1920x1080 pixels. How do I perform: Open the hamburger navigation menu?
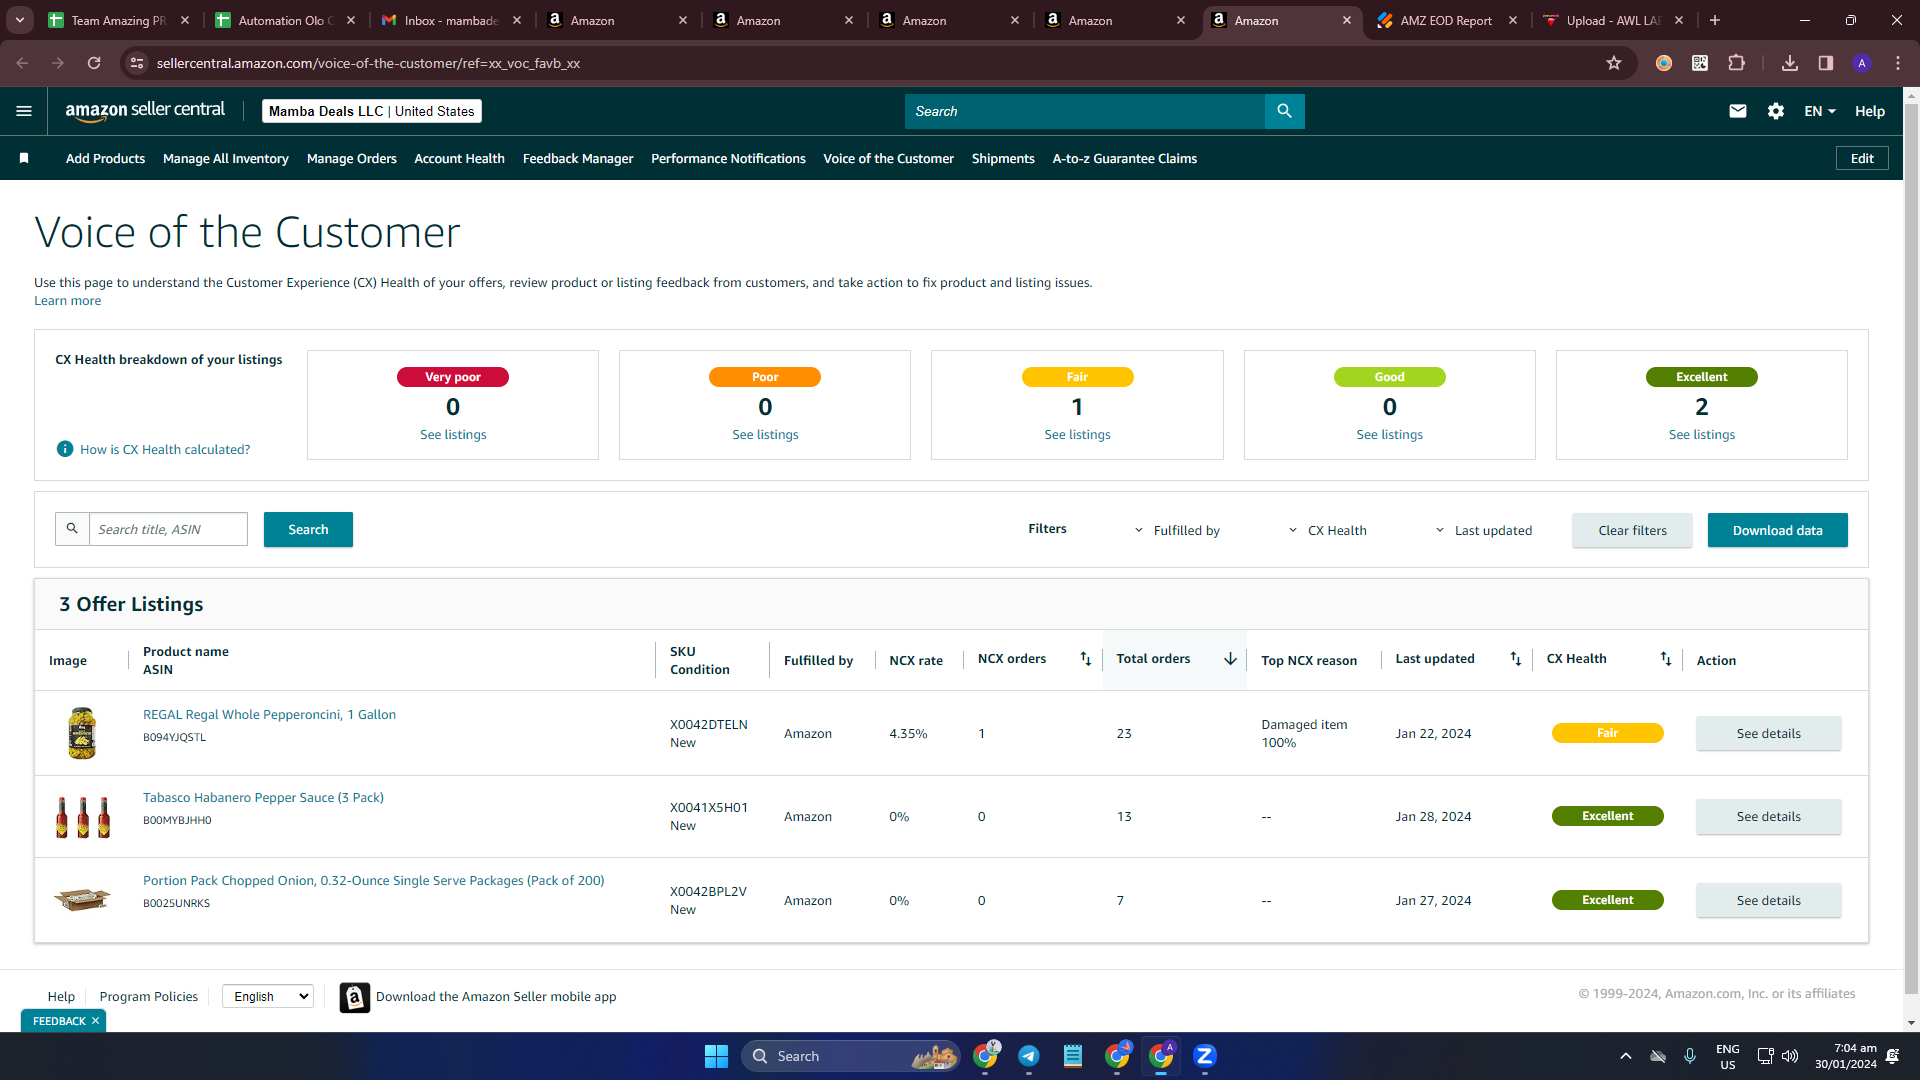tap(24, 111)
